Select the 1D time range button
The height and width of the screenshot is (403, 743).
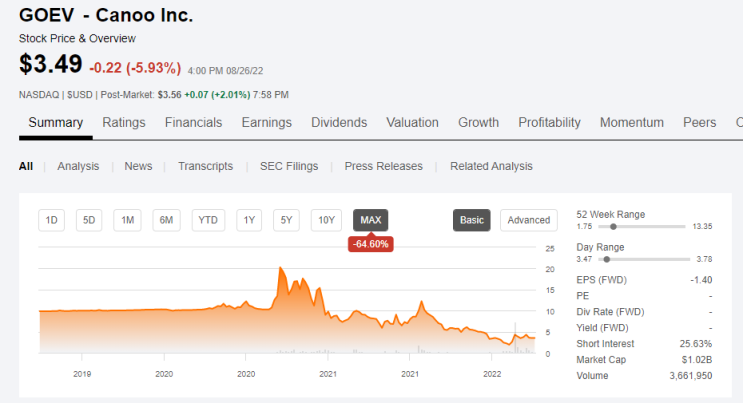click(x=52, y=220)
